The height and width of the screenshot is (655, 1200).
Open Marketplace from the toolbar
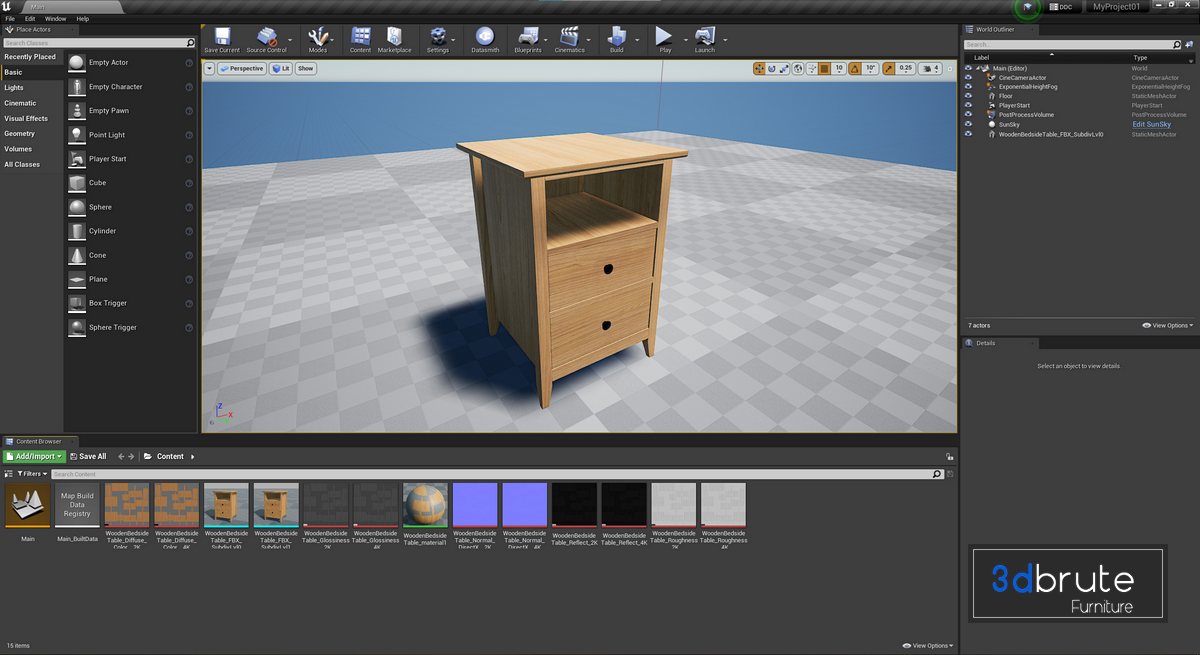point(394,38)
